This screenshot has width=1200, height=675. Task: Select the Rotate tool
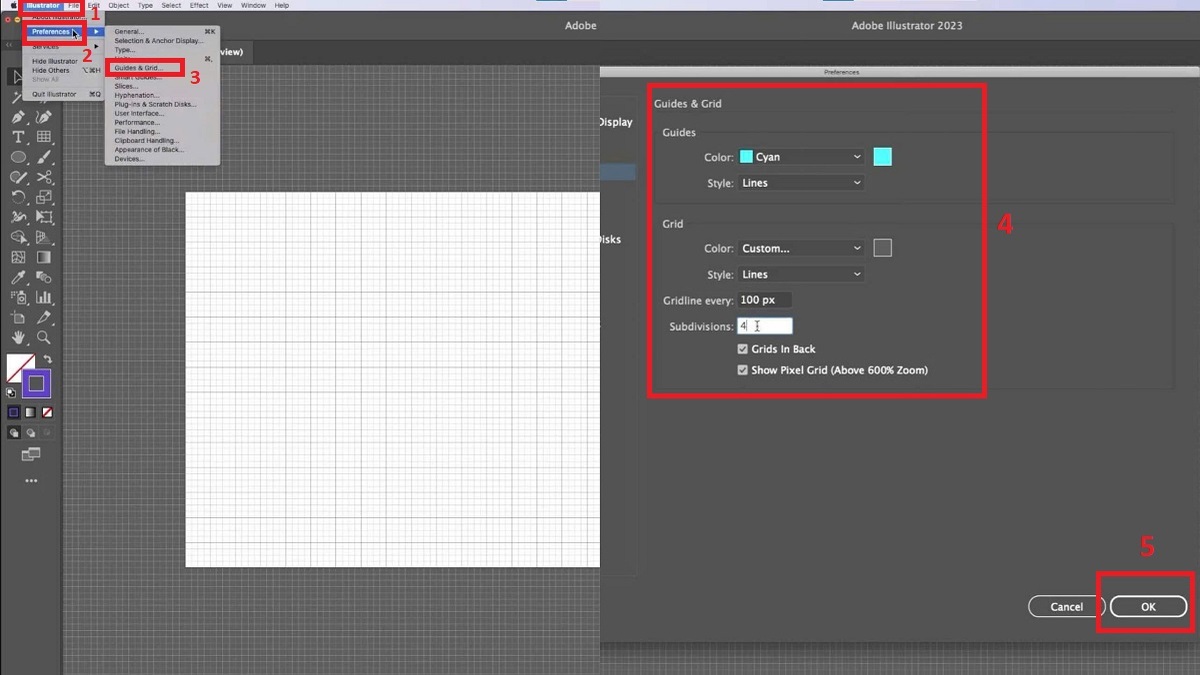click(x=19, y=197)
